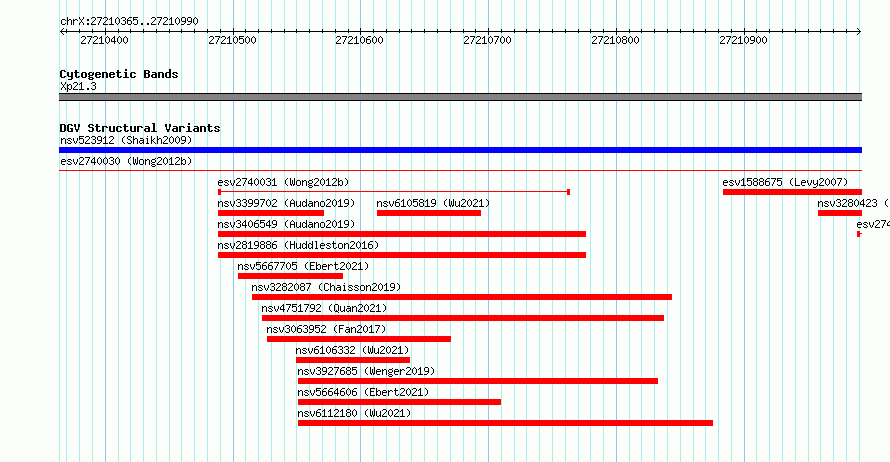Screen dimensions: 890x462
Task: Click the red nsv6106332 variant bar
Action: coord(352,360)
